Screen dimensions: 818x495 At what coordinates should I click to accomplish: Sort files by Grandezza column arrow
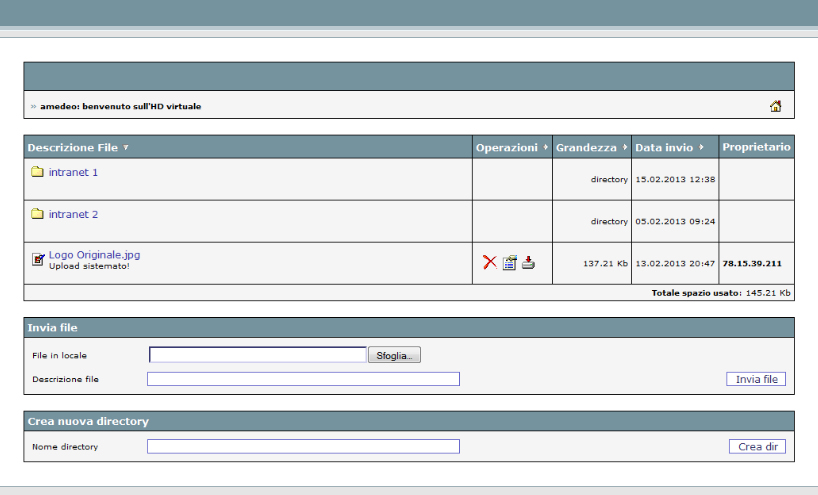coord(625,148)
